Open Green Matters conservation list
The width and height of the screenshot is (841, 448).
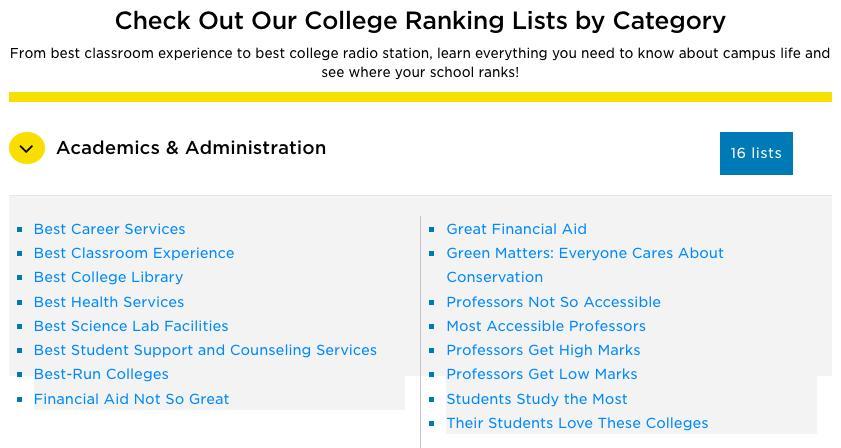[584, 254]
